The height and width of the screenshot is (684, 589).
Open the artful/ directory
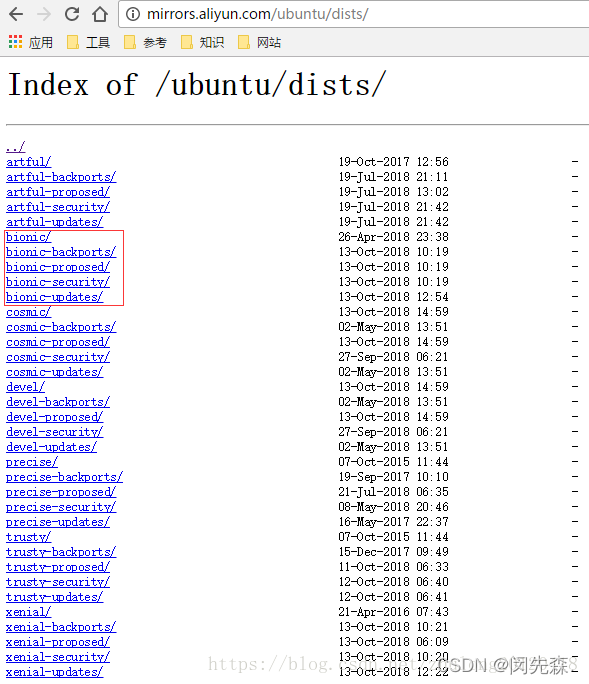[x=28, y=162]
